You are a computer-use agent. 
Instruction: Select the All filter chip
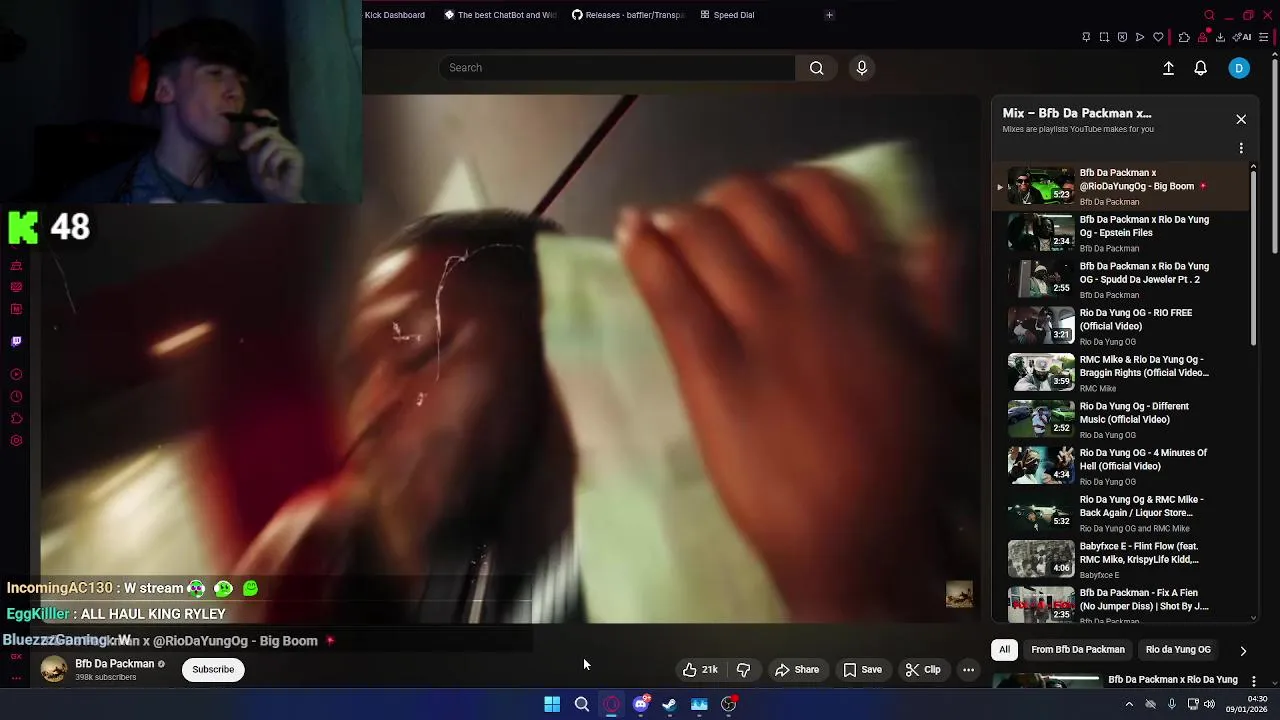click(1004, 650)
